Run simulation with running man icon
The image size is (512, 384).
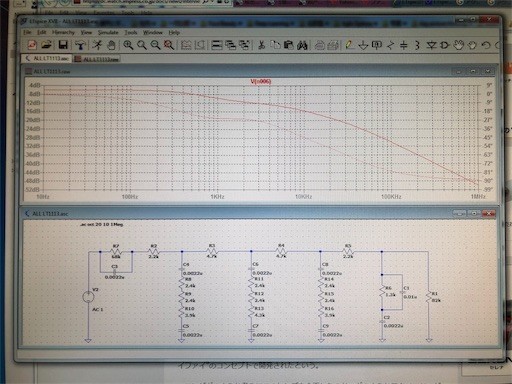pyautogui.click(x=97, y=45)
